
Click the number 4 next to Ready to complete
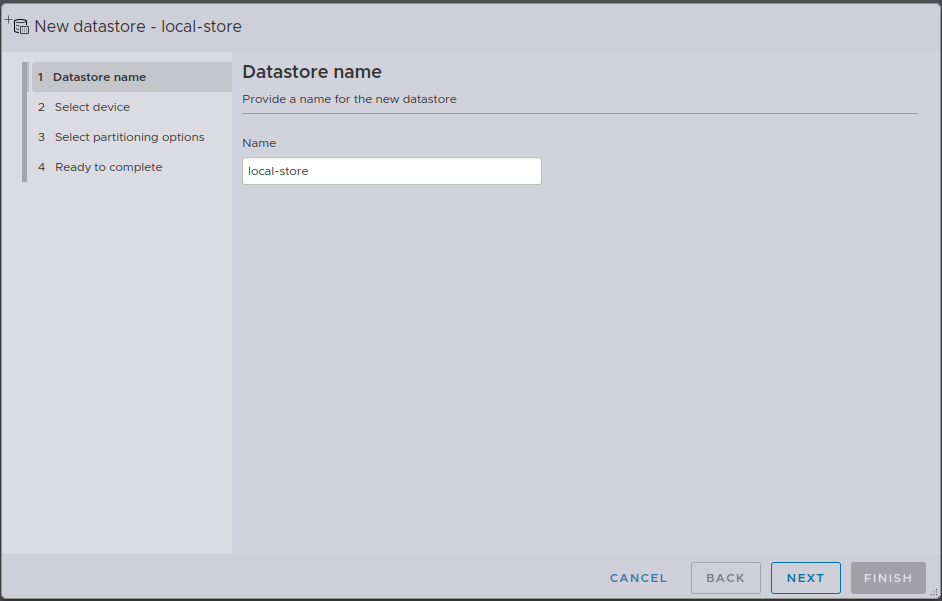tap(41, 166)
